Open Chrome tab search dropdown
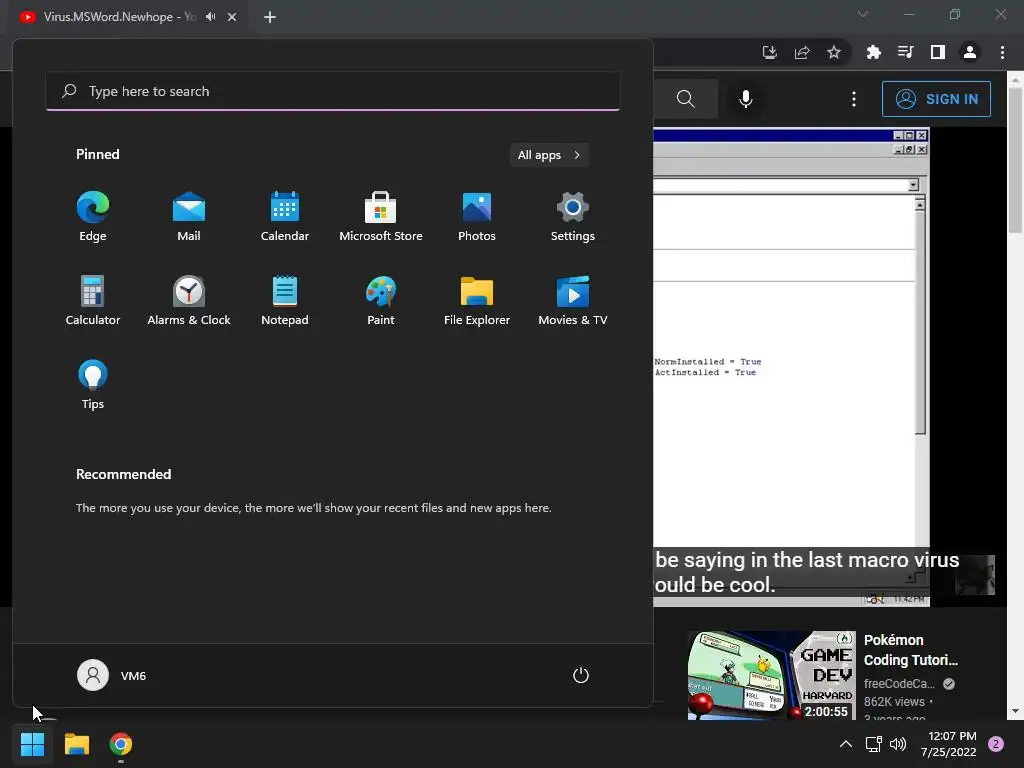 point(863,14)
